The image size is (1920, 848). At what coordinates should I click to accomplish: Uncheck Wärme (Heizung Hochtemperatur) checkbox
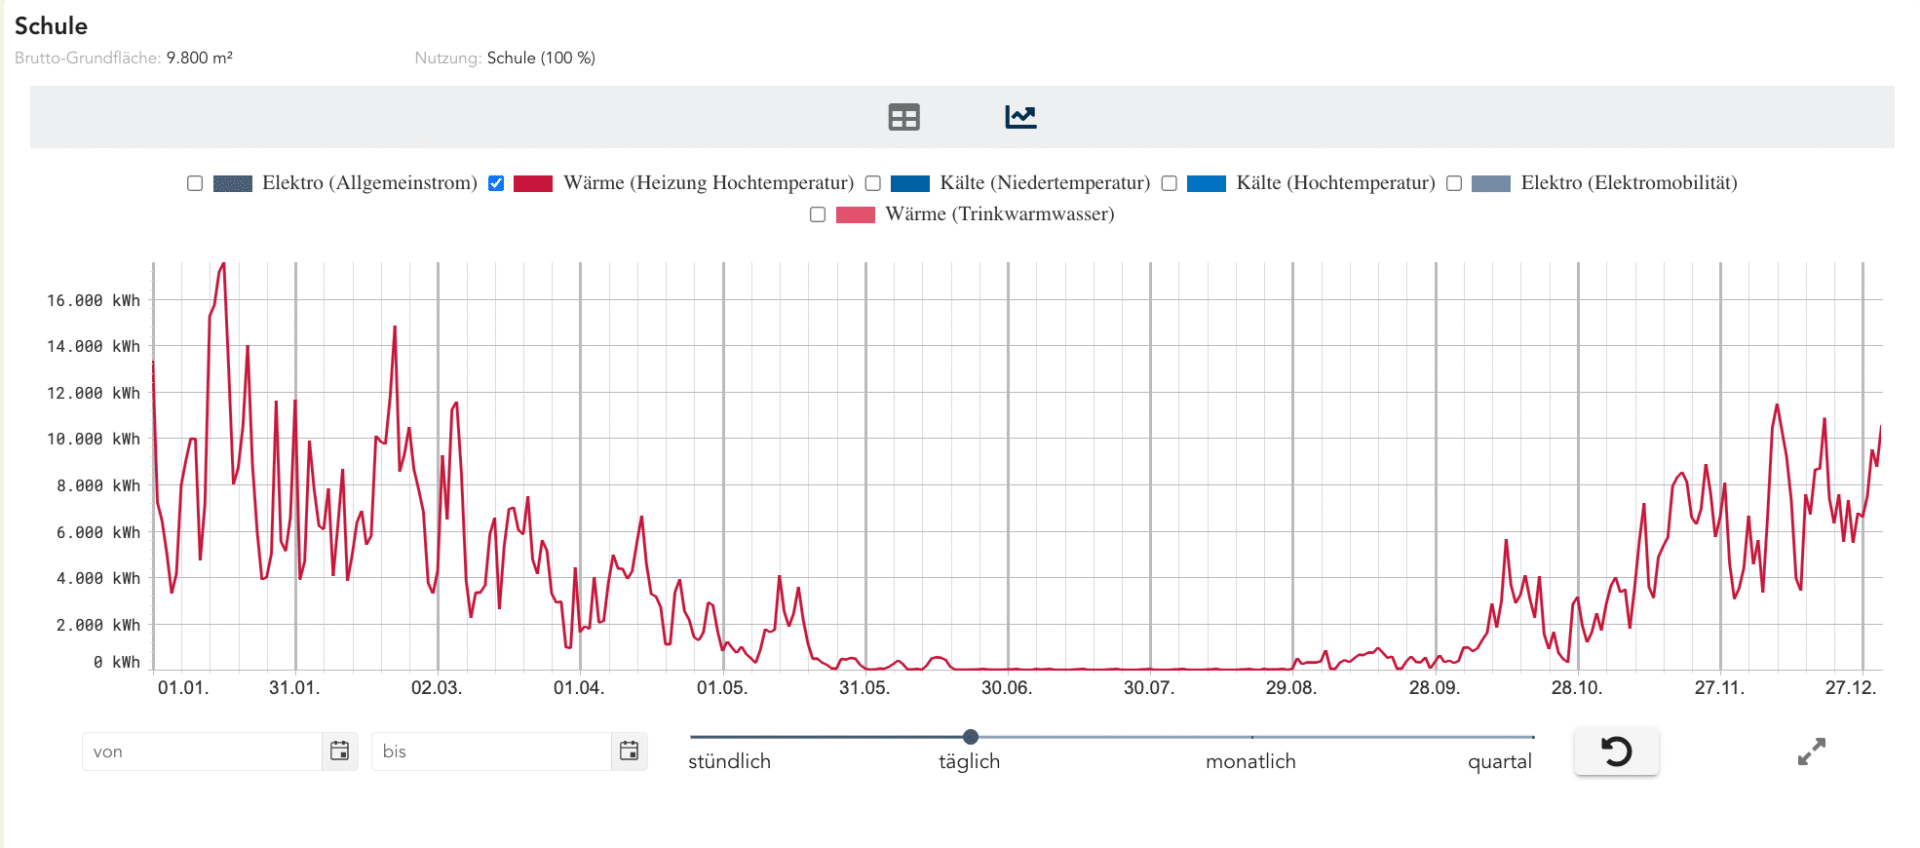tap(496, 183)
